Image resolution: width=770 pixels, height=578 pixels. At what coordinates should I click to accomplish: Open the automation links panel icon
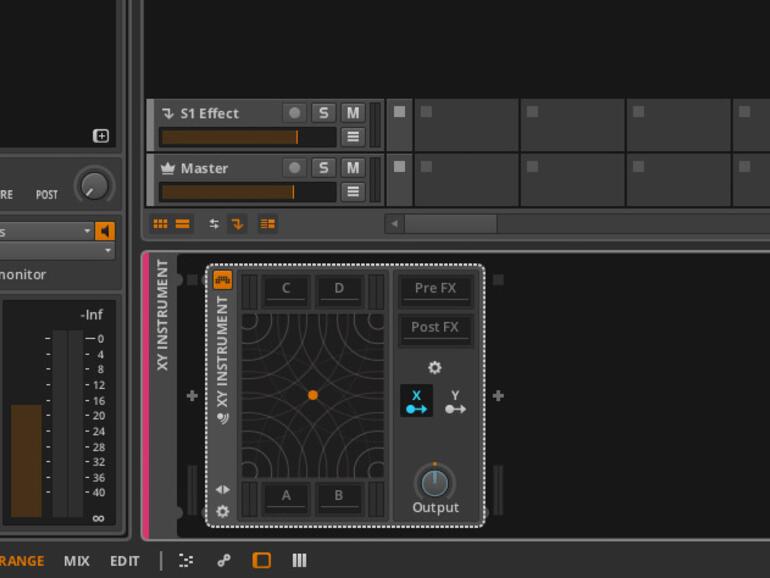tap(223, 561)
